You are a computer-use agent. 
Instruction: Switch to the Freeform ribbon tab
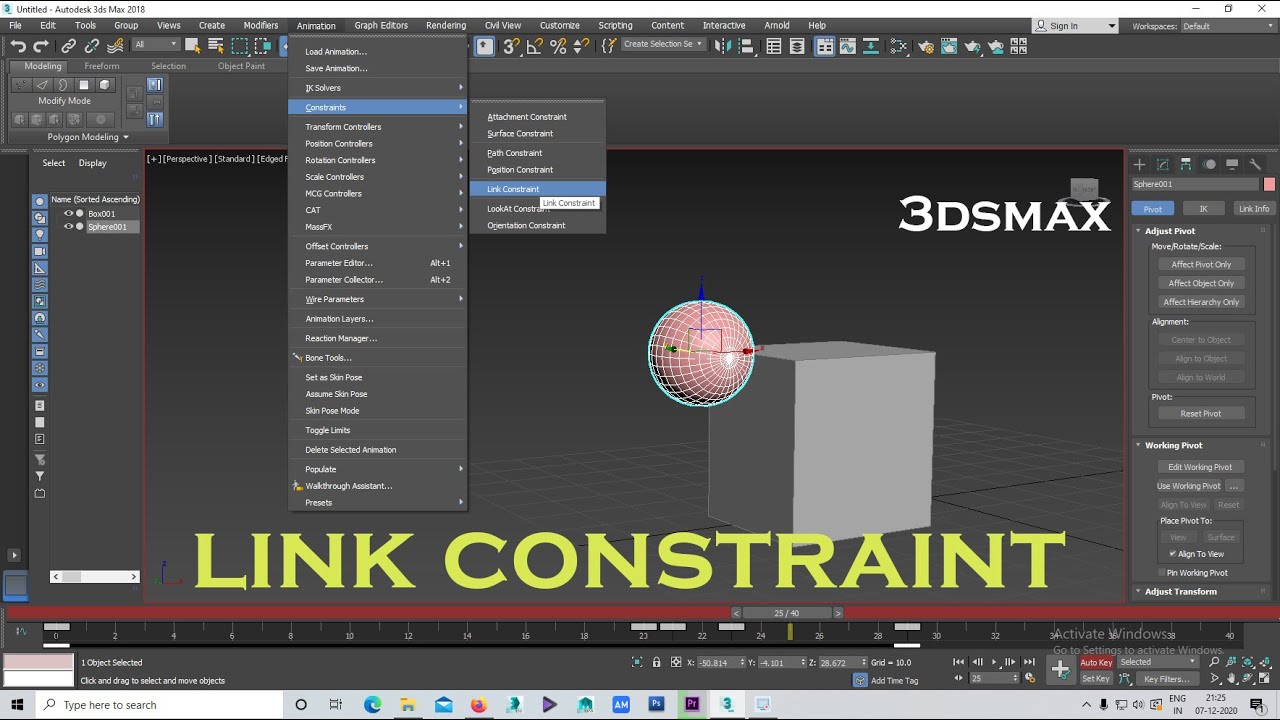tap(102, 66)
